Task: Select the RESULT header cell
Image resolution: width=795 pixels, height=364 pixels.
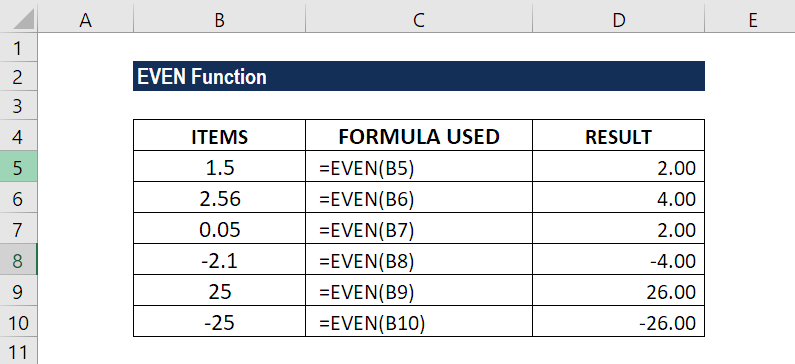Action: (619, 135)
